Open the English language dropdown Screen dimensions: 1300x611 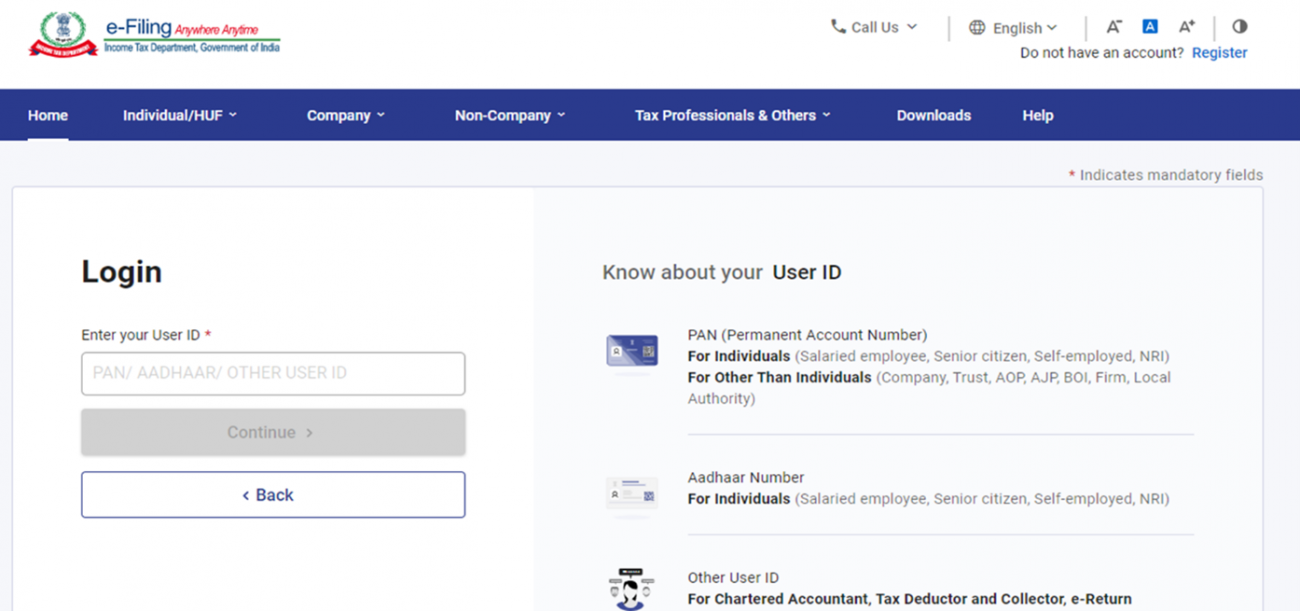click(x=1015, y=27)
